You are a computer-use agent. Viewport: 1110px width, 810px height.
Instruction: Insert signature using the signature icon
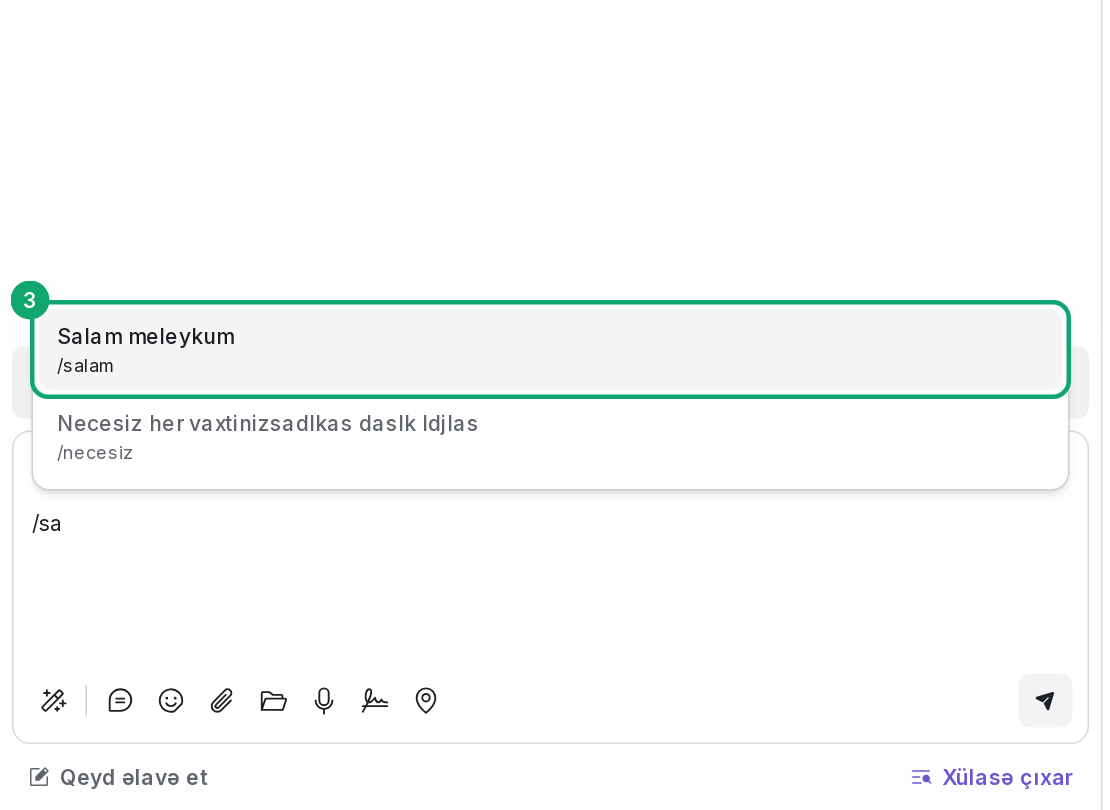coord(374,700)
